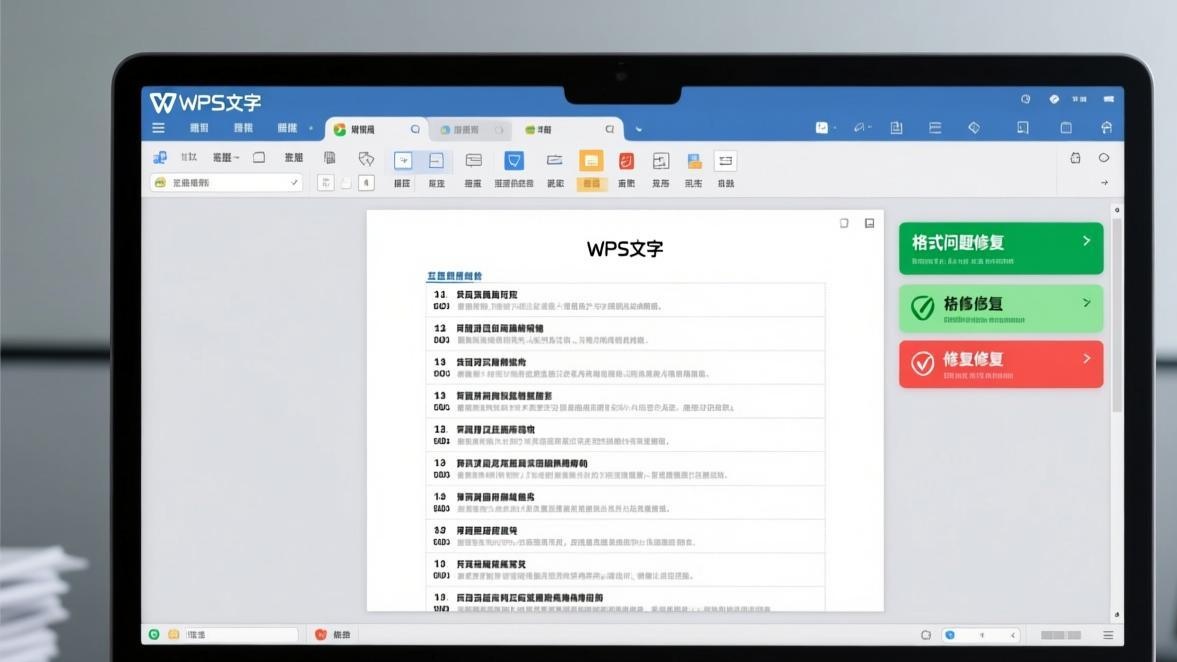Click the calendar-like square icon in the blue bar
This screenshot has width=1177, height=662.
(x=1066, y=128)
